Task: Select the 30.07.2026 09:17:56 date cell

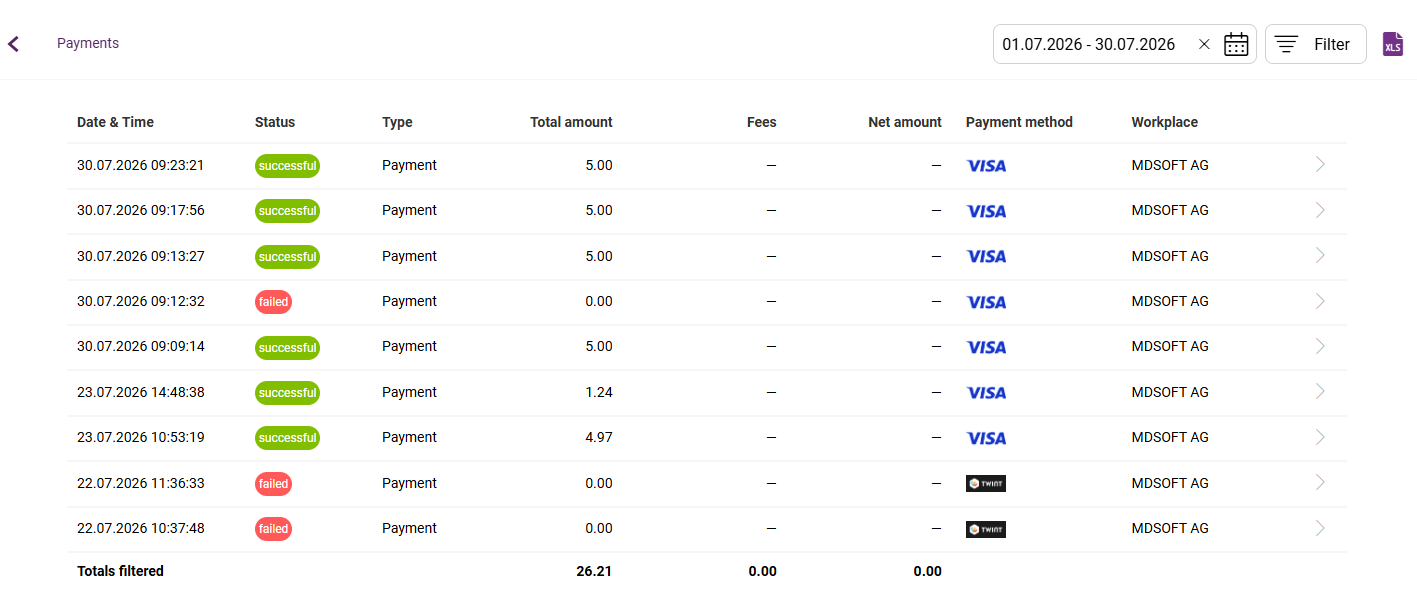Action: [x=140, y=210]
